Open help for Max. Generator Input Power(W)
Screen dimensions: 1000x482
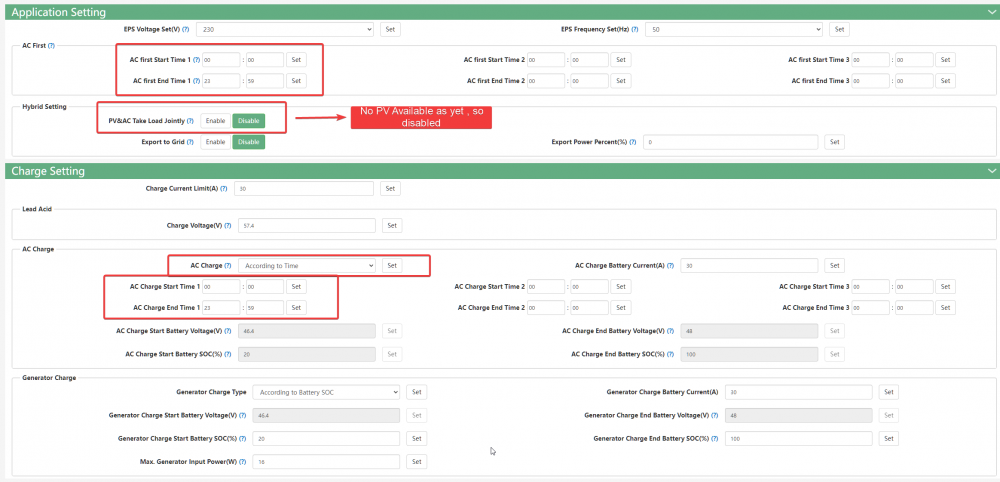click(x=243, y=462)
